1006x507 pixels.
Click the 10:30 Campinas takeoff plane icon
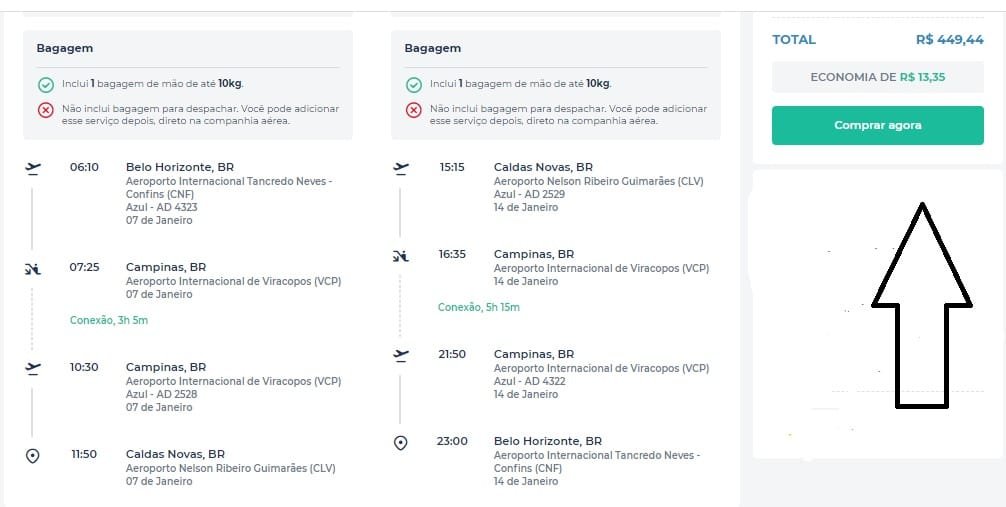click(33, 368)
